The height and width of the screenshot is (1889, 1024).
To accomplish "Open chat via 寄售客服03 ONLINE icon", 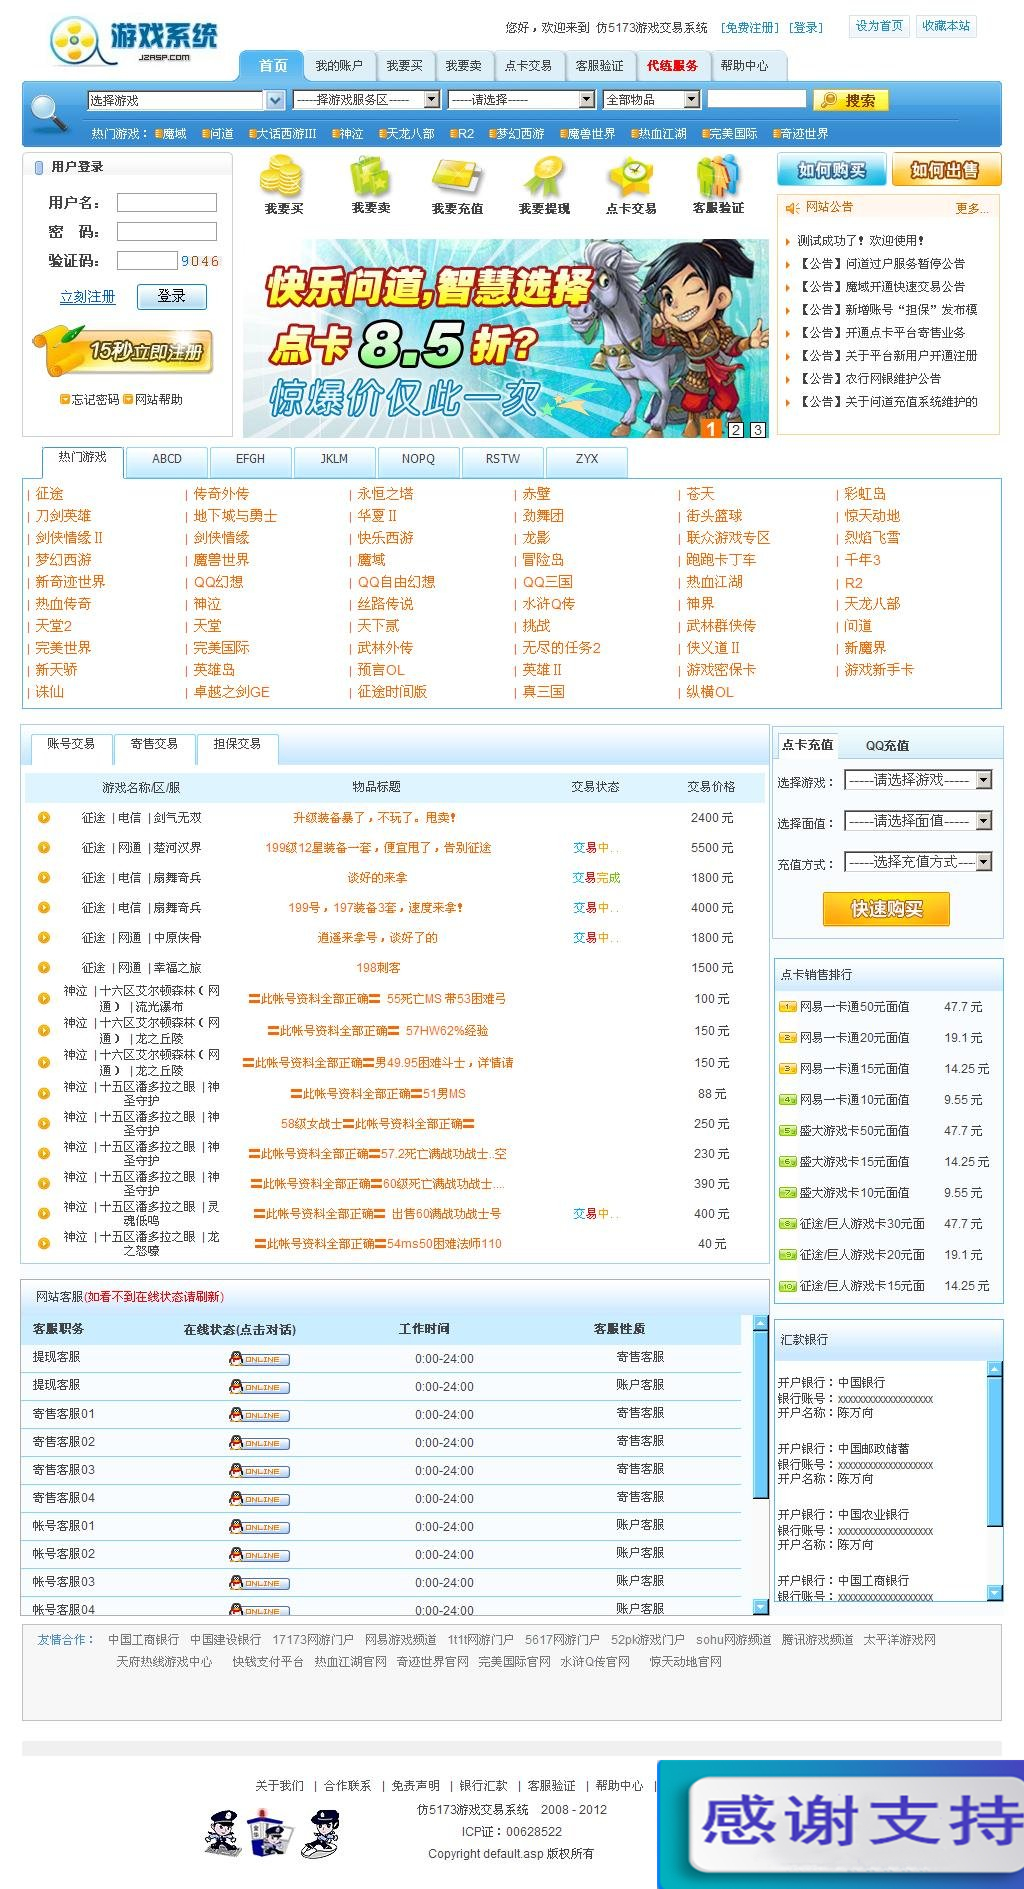I will 260,1471.
